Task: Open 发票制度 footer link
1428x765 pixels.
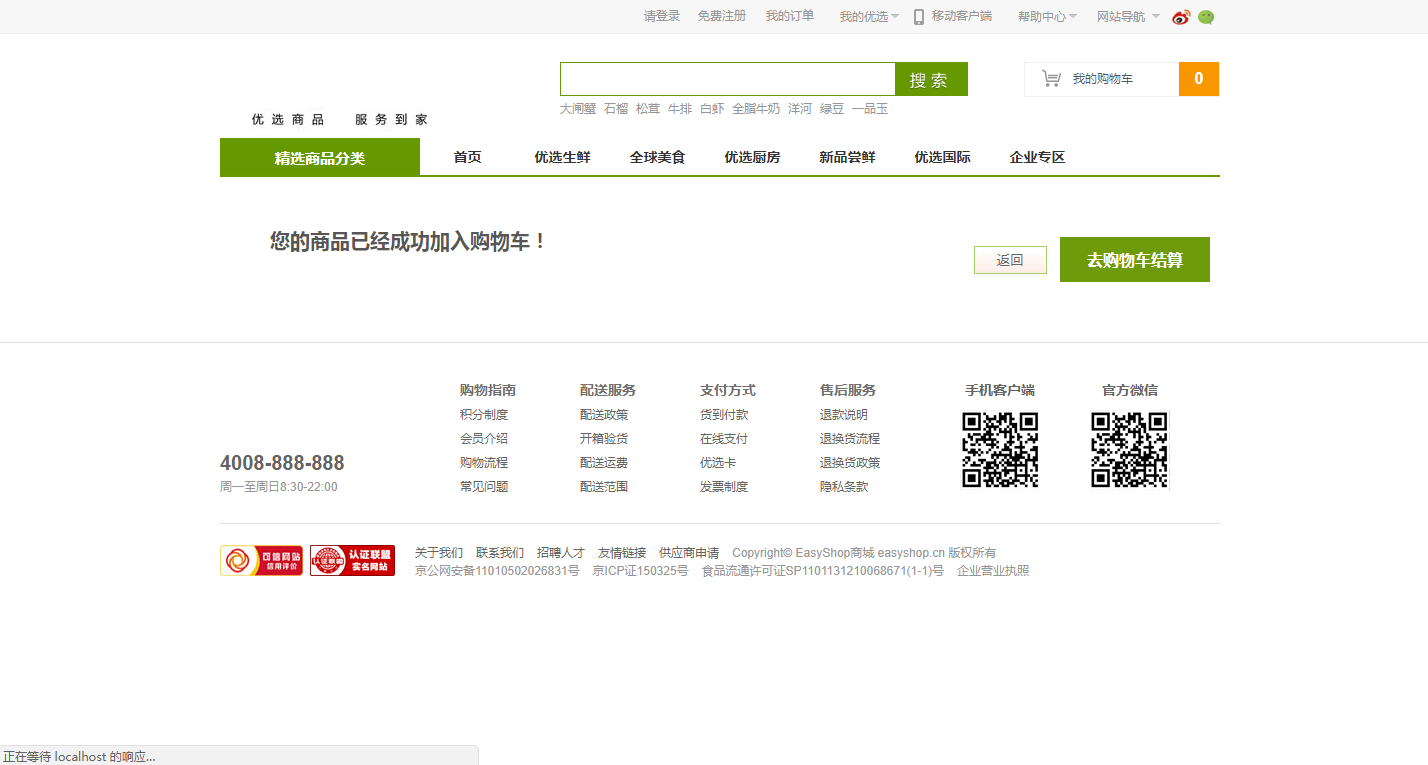Action: click(x=724, y=487)
